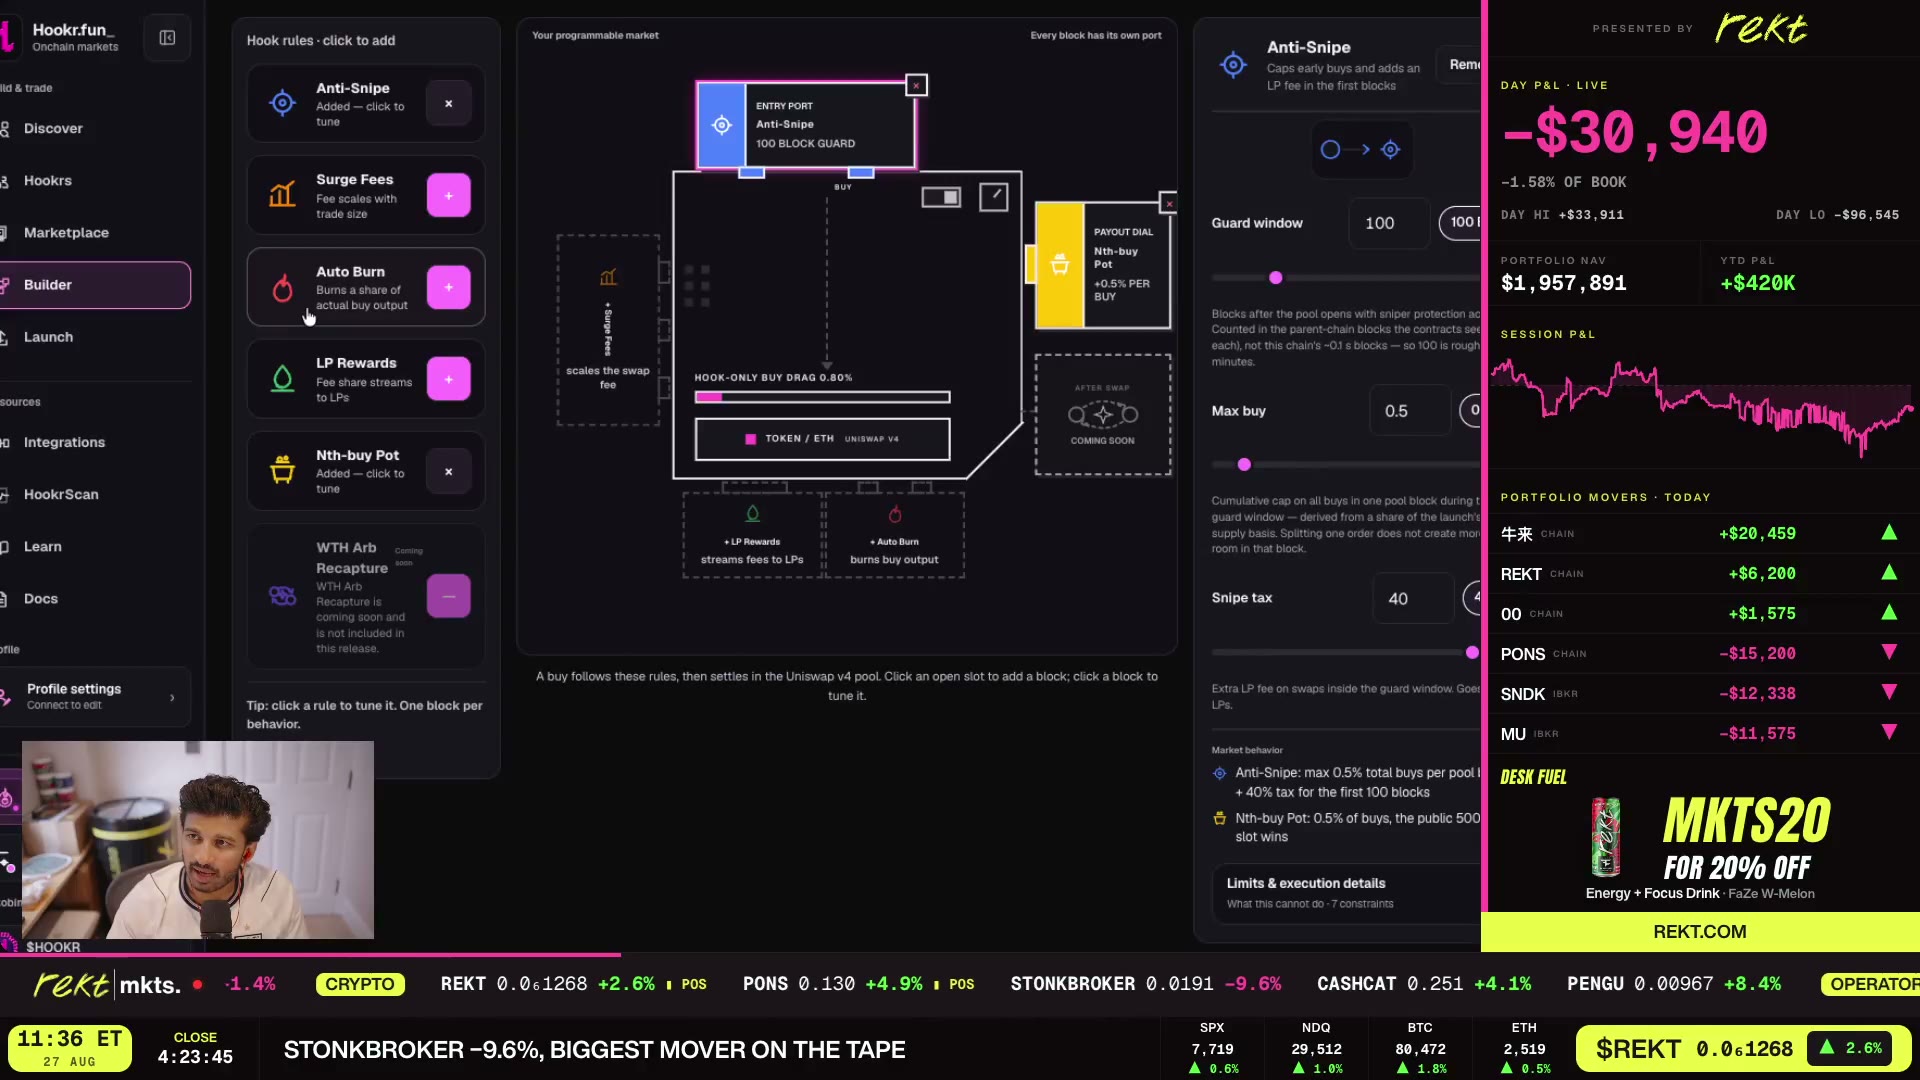Click the LP Rewards empty slot below market
Viewport: 1920px width, 1080px height.
(752, 535)
